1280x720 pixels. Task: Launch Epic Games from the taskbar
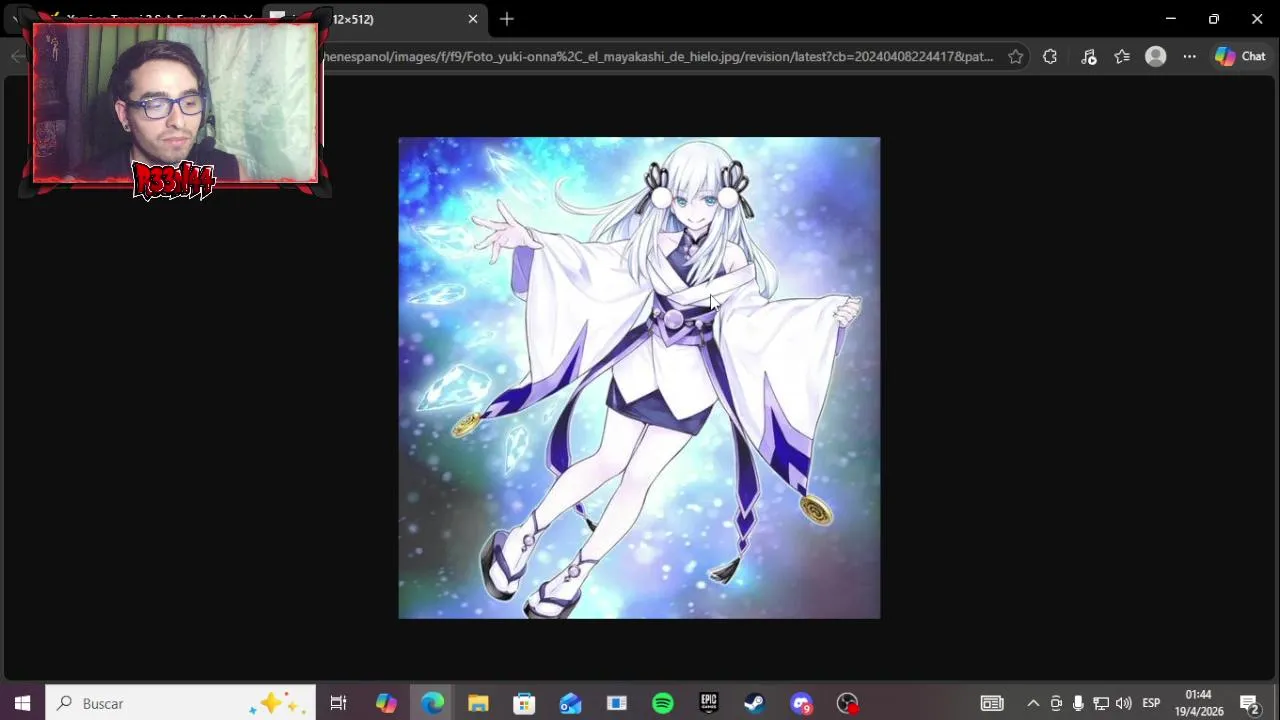tap(709, 703)
